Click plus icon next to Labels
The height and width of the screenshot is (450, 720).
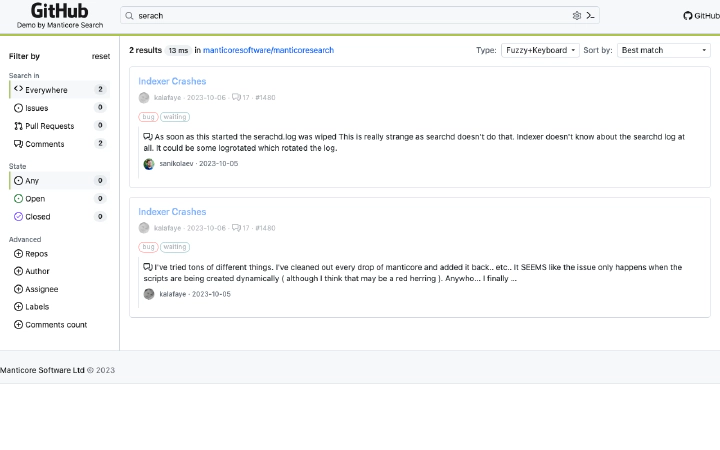pyautogui.click(x=18, y=306)
